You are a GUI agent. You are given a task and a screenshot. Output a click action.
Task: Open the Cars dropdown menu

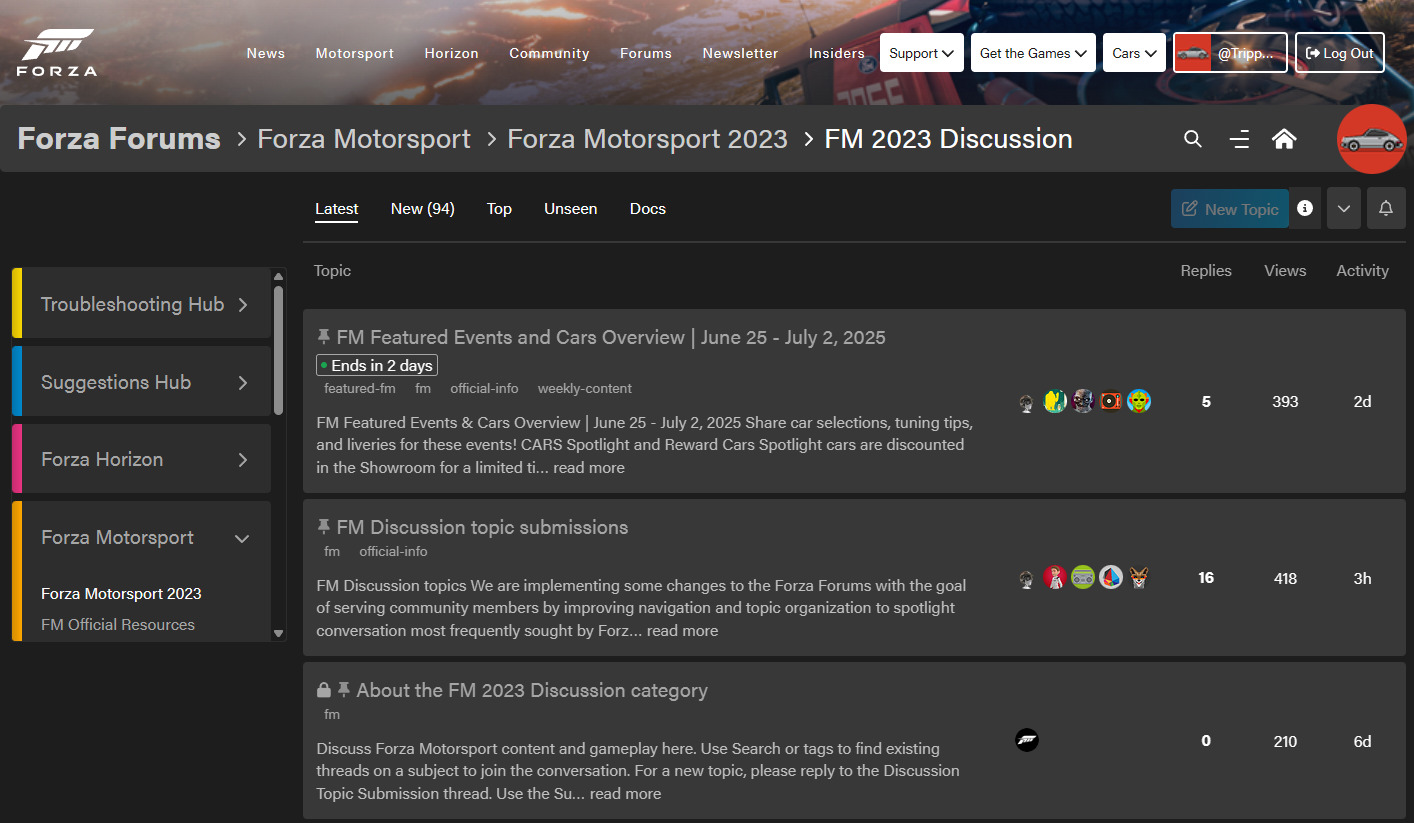tap(1135, 53)
